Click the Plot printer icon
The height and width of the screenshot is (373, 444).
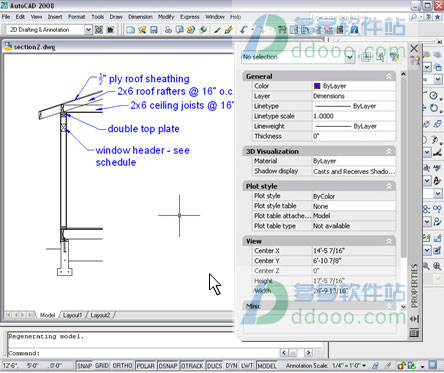tap(168, 30)
